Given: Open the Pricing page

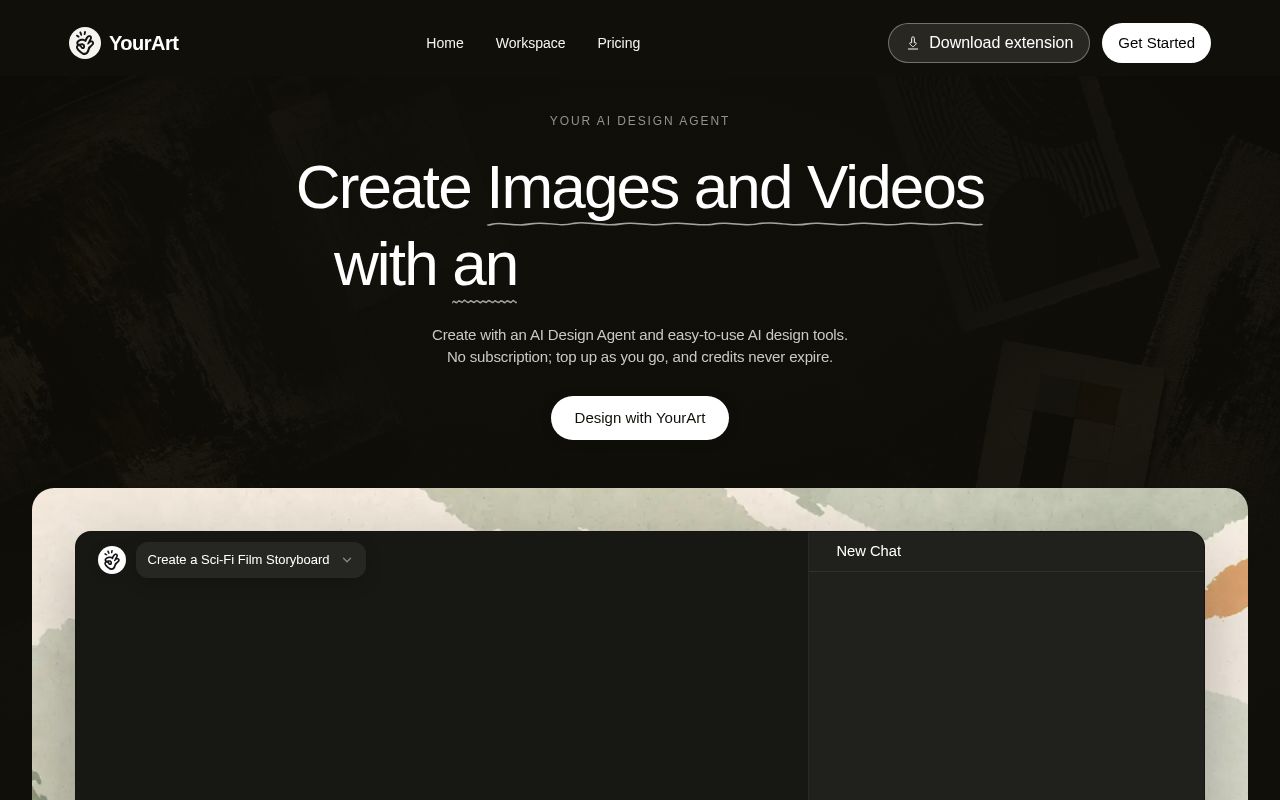Looking at the screenshot, I should [x=619, y=43].
